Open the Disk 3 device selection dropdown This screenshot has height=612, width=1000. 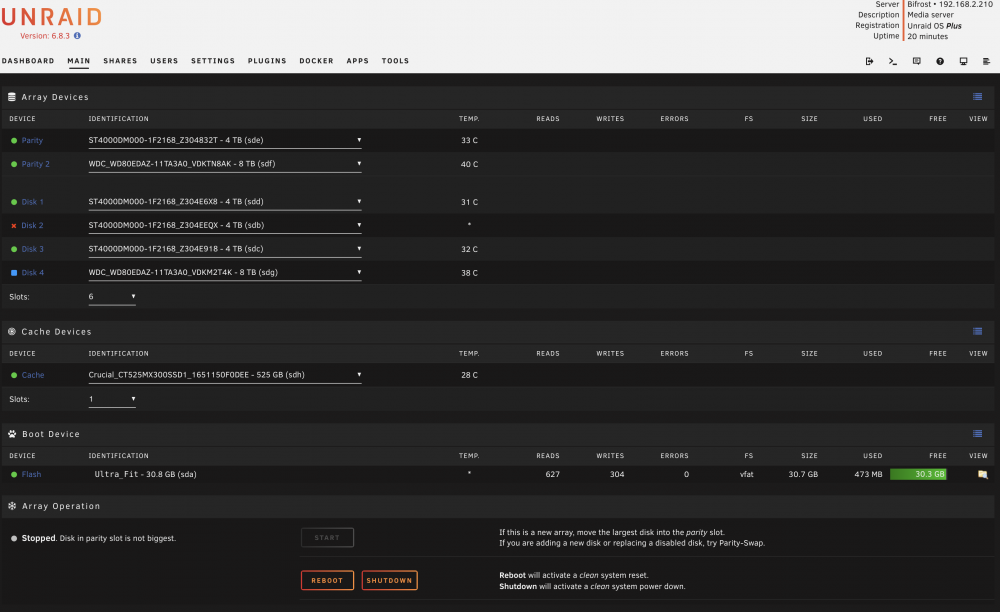click(x=224, y=249)
